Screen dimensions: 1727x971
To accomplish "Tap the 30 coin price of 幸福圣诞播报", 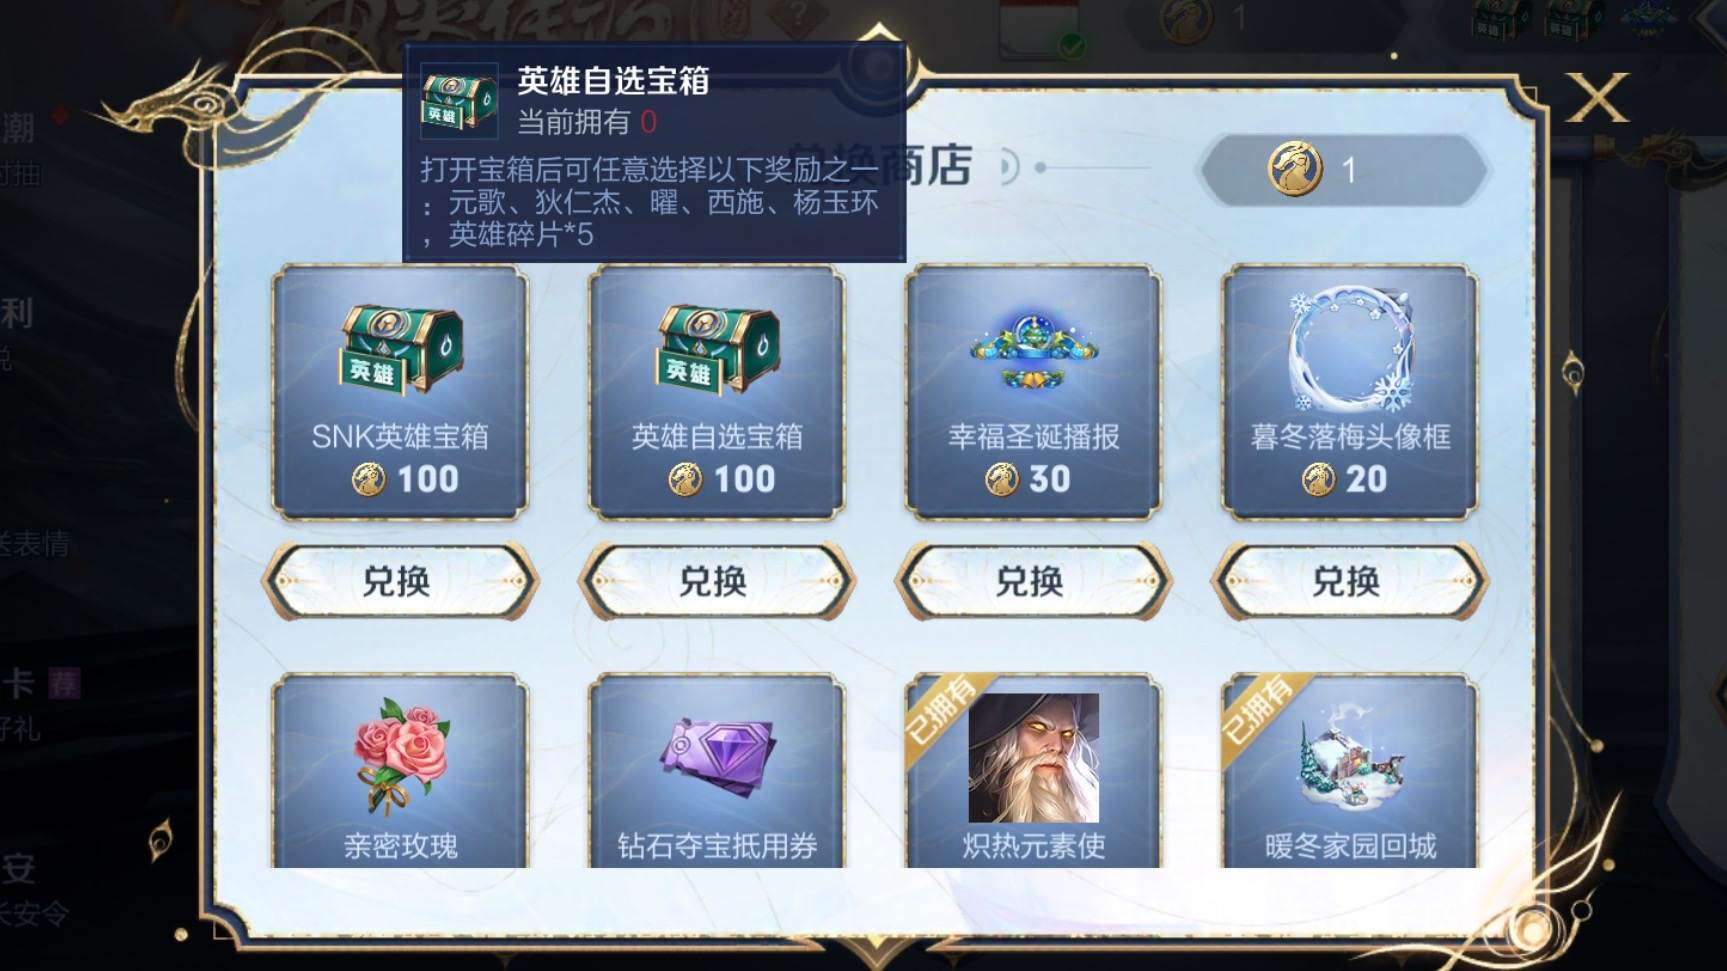I will click(x=1028, y=480).
